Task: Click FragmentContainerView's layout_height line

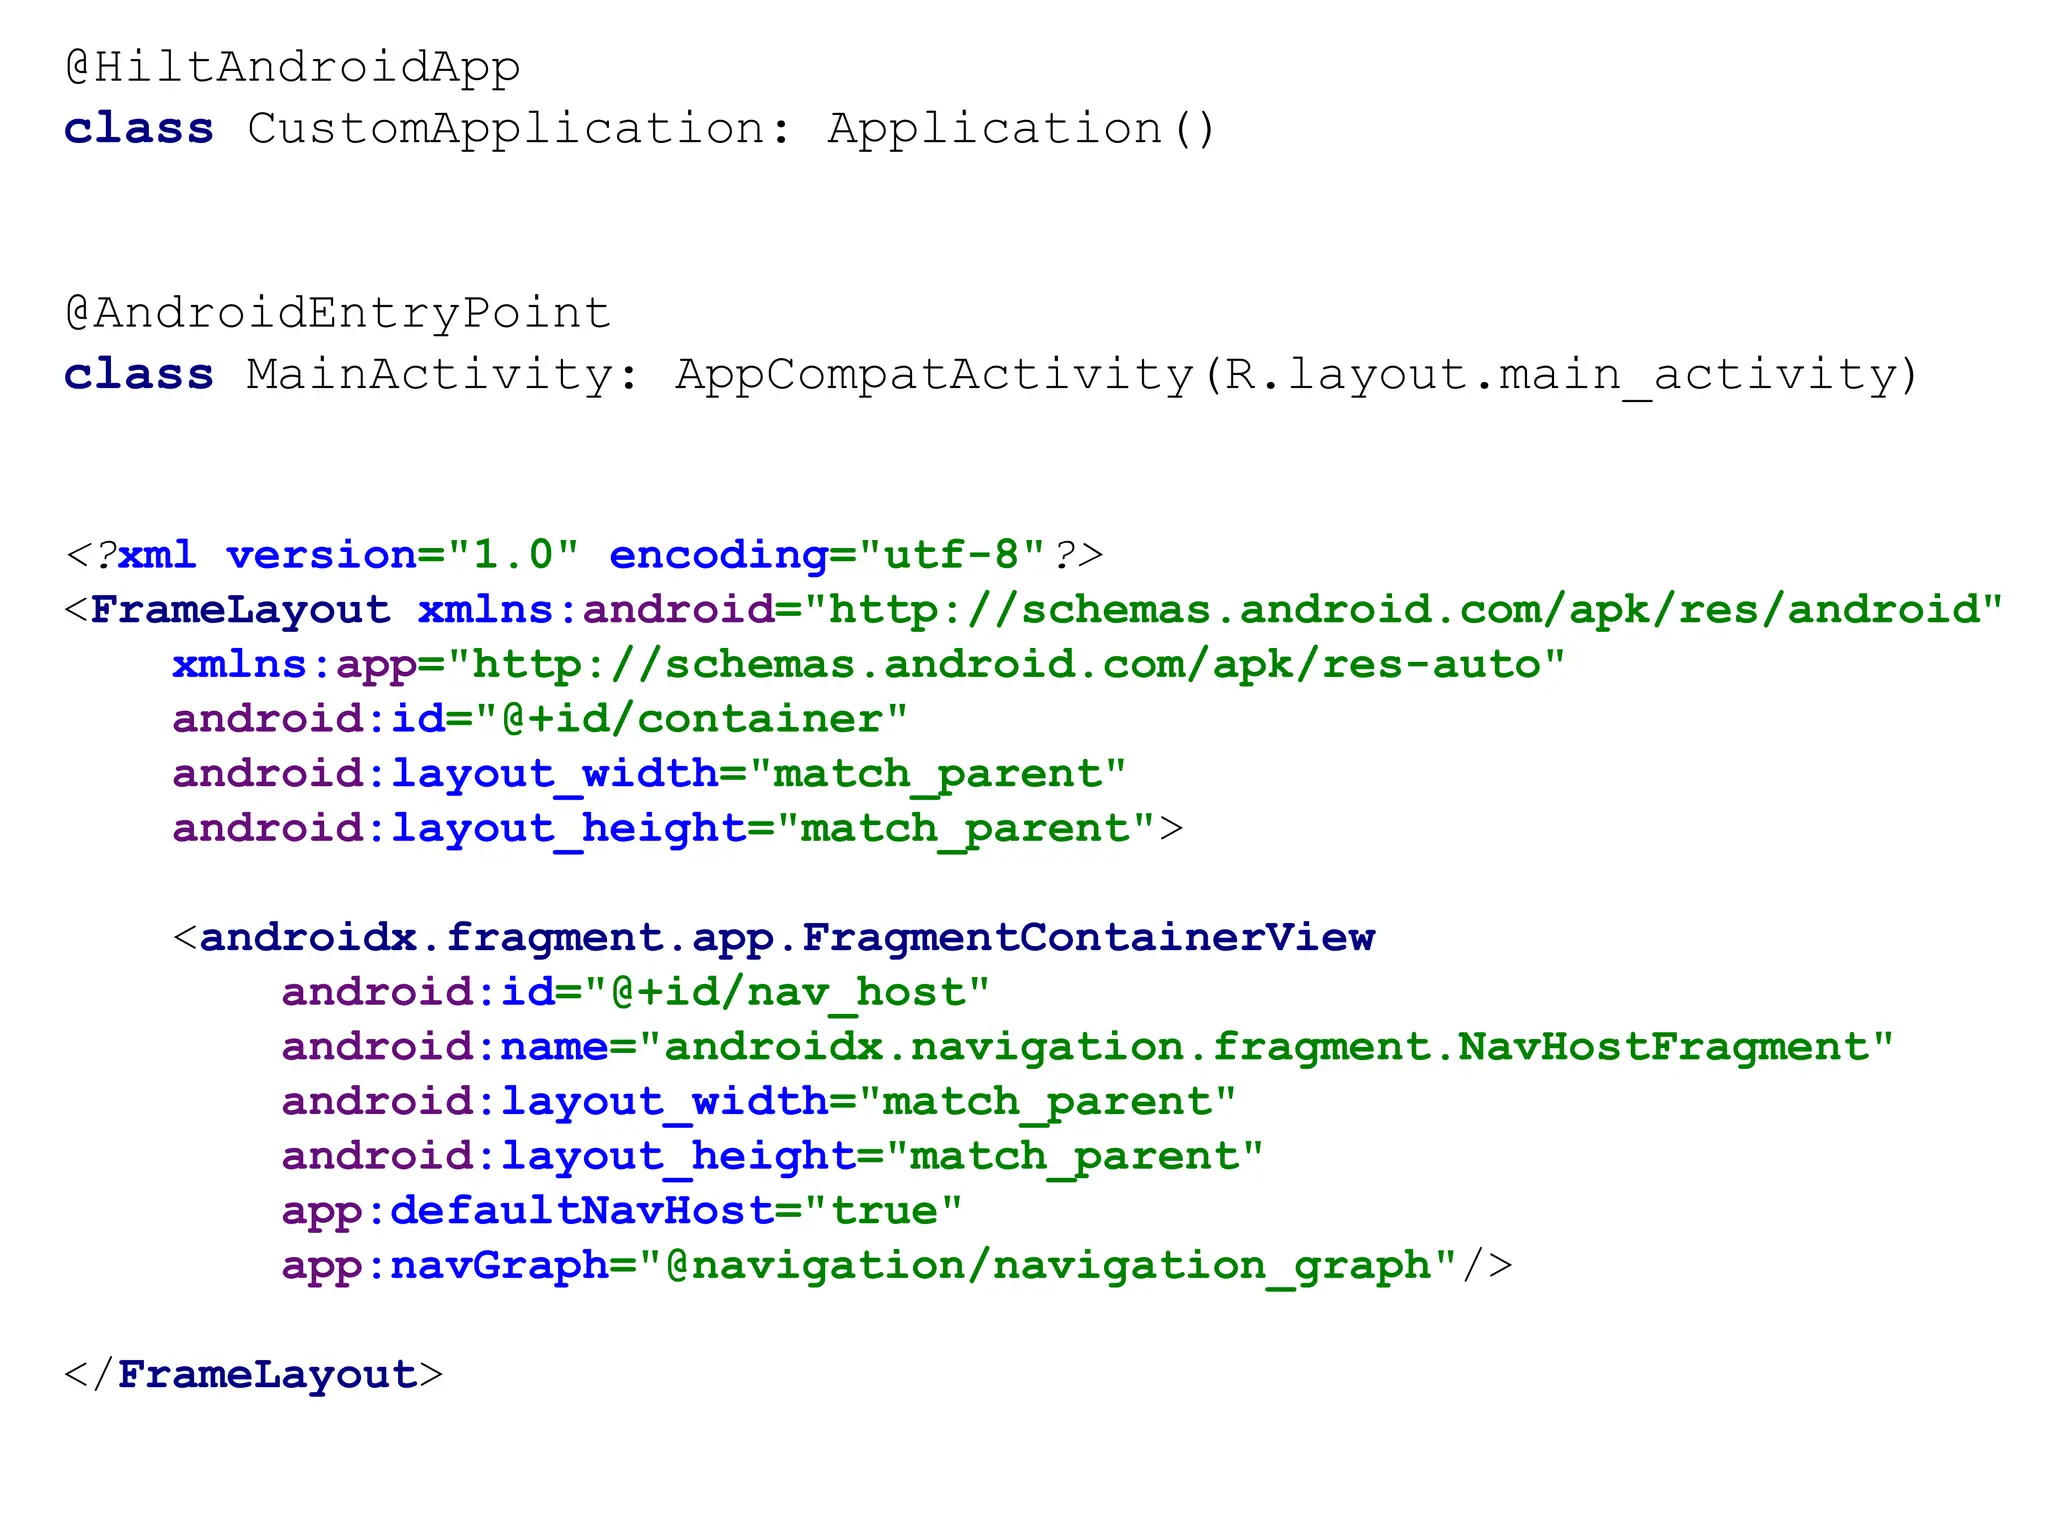Action: [773, 1157]
